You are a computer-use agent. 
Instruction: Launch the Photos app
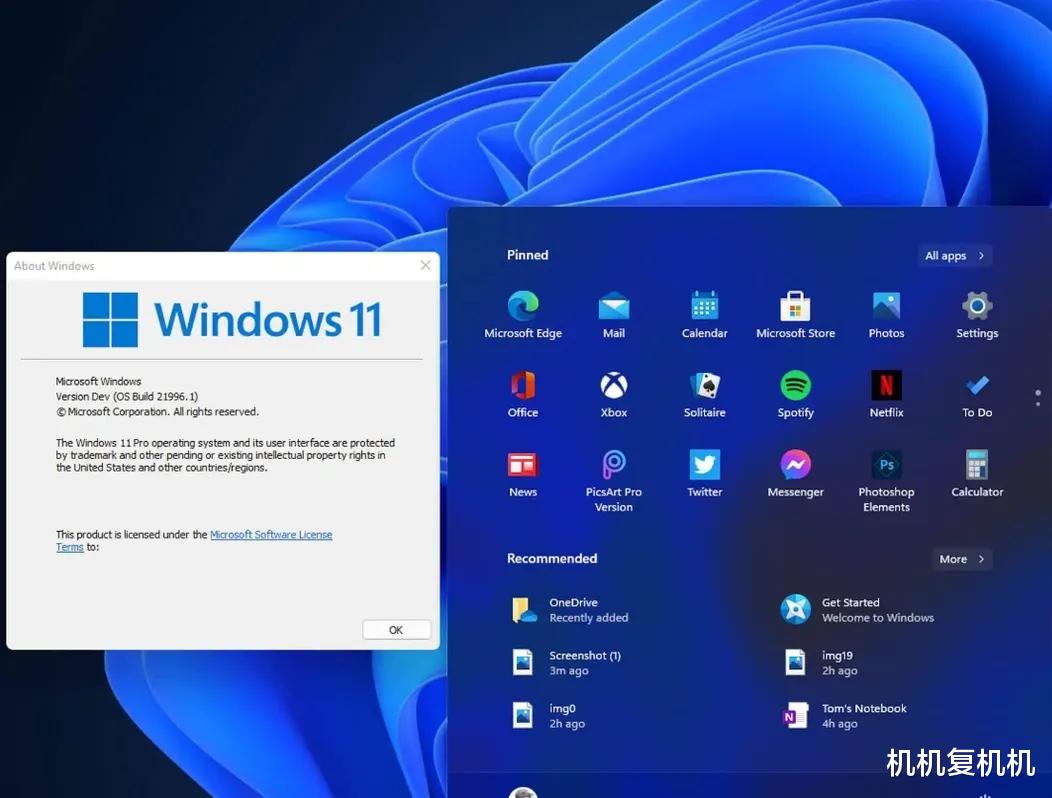tap(886, 314)
